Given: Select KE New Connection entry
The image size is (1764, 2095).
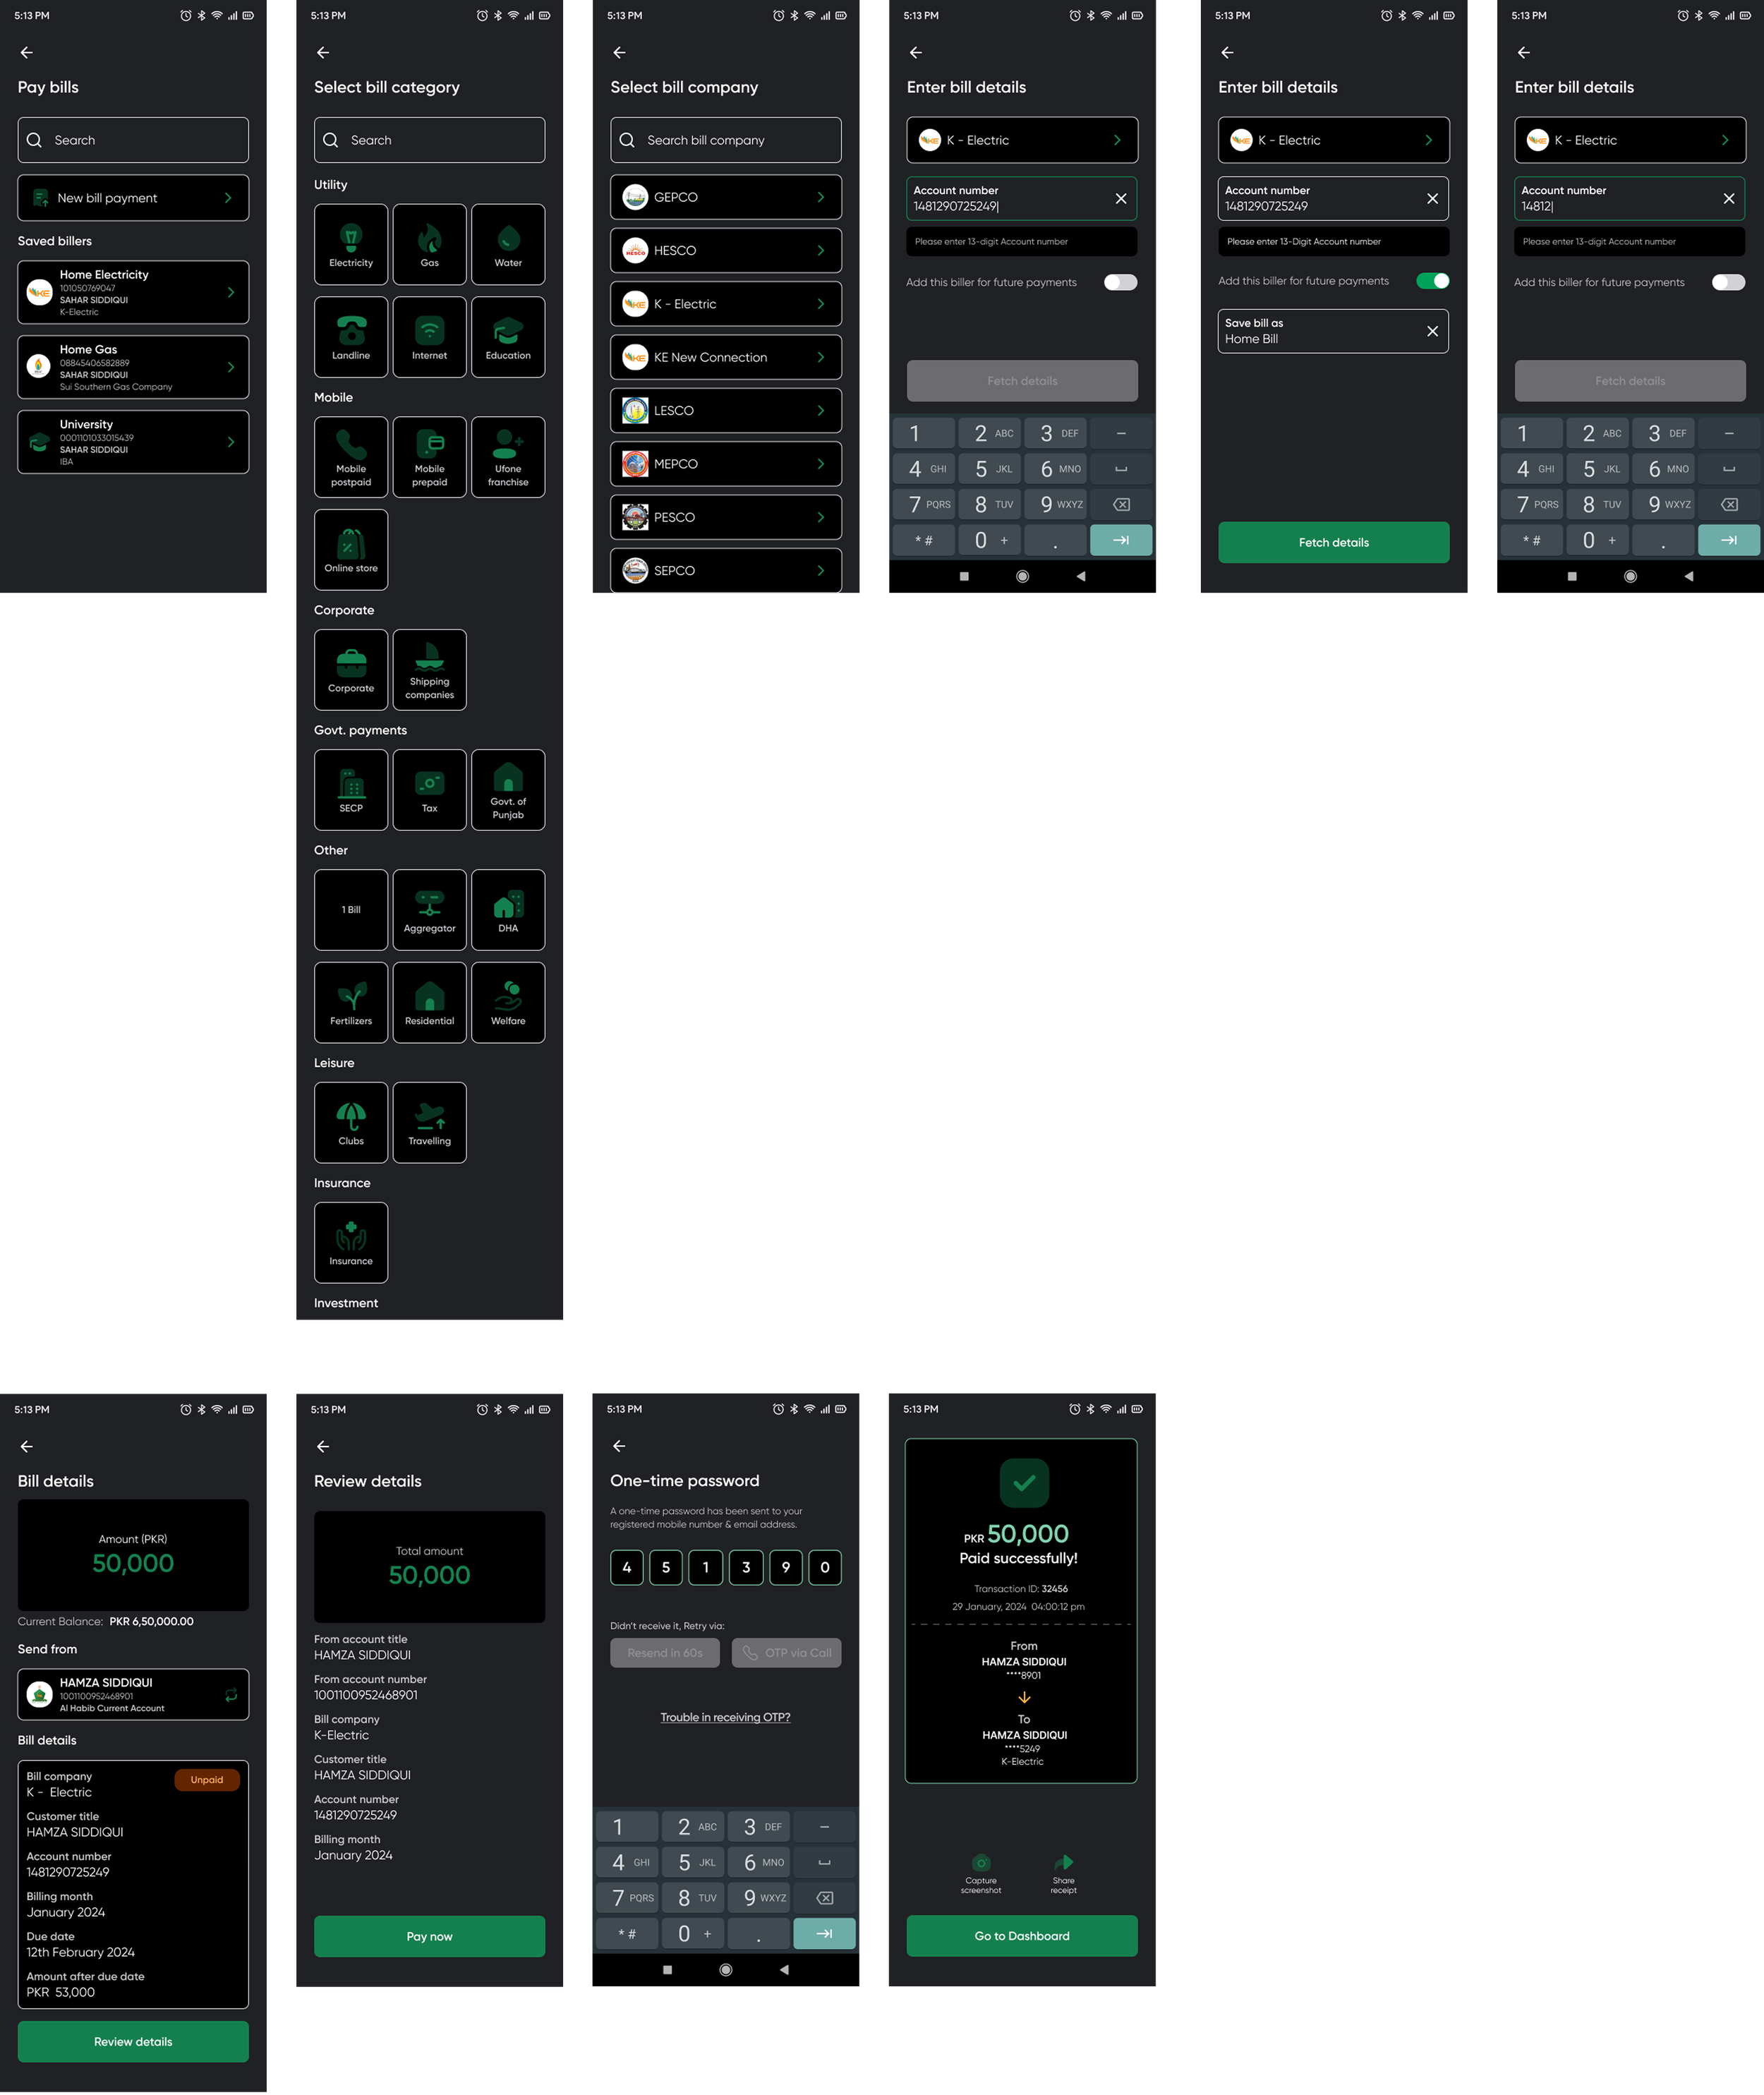Looking at the screenshot, I should (725, 357).
